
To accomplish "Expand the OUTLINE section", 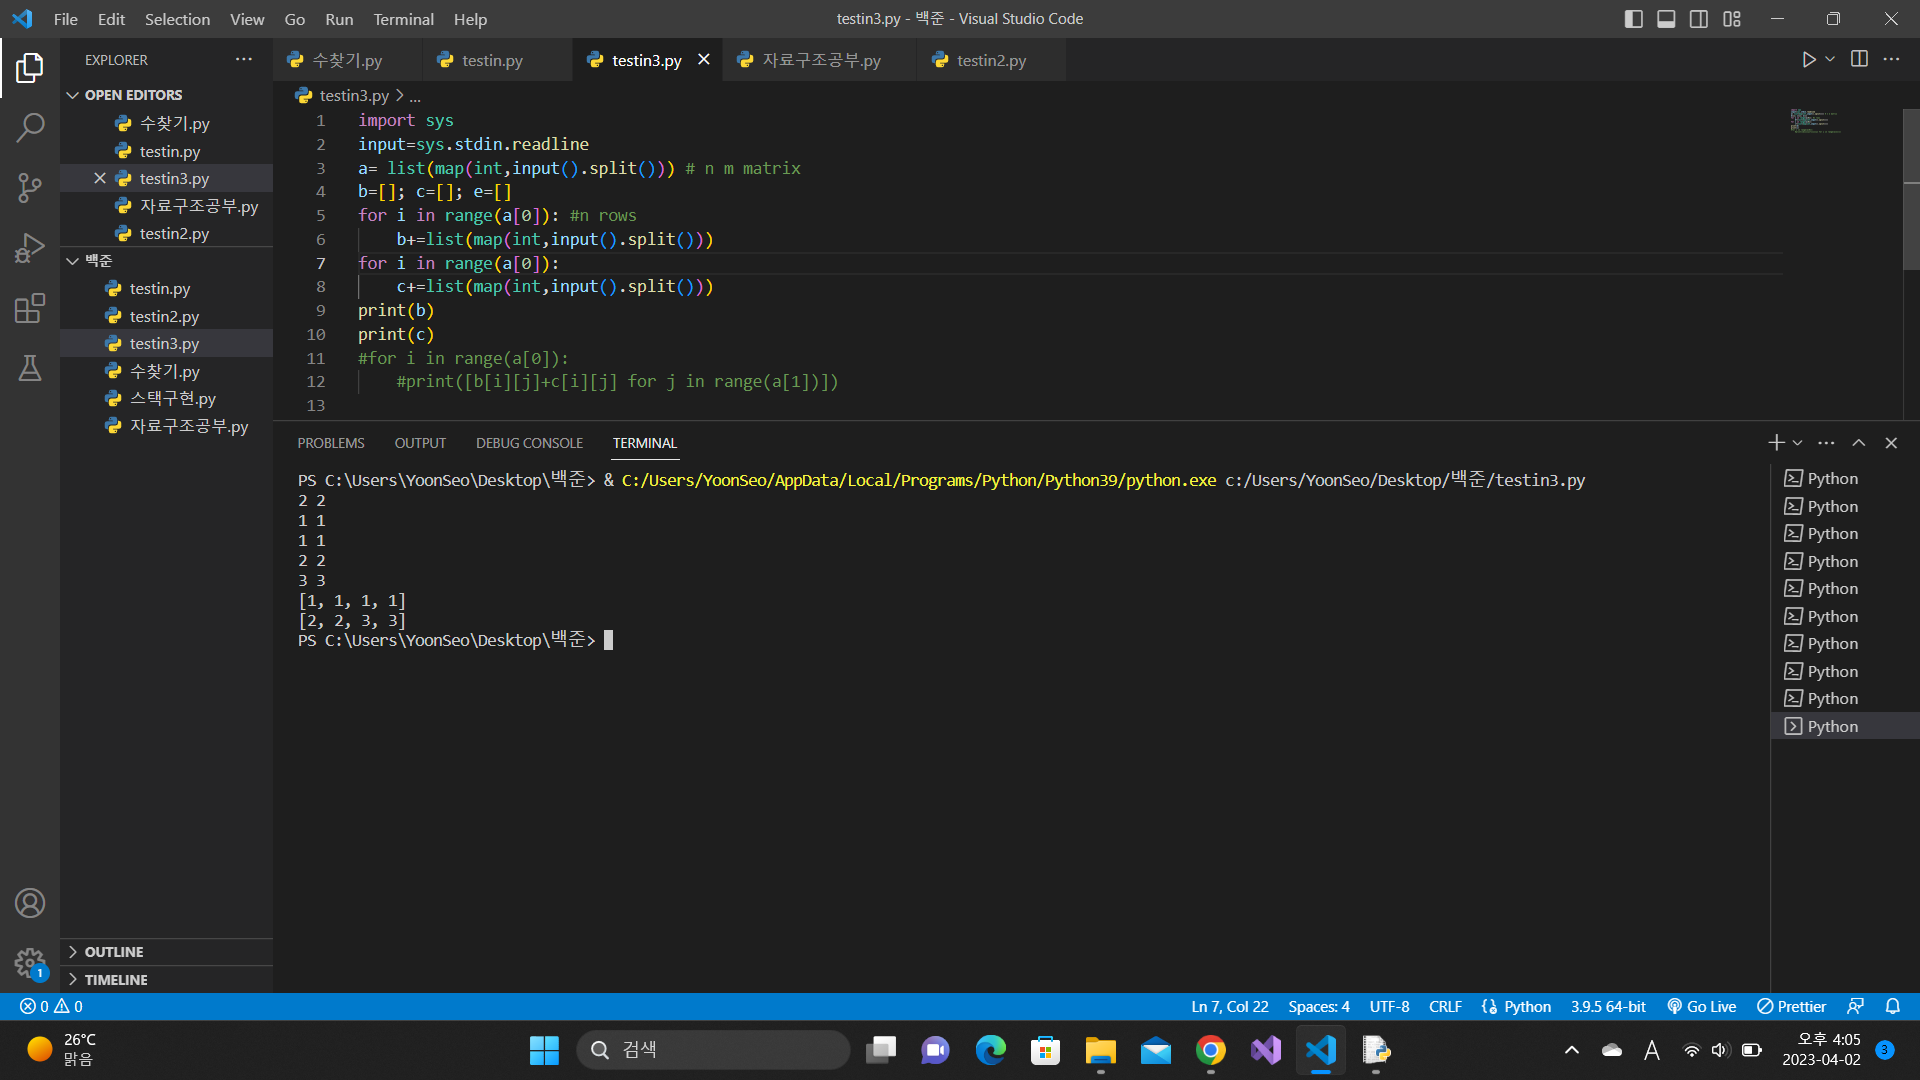I will pos(114,952).
